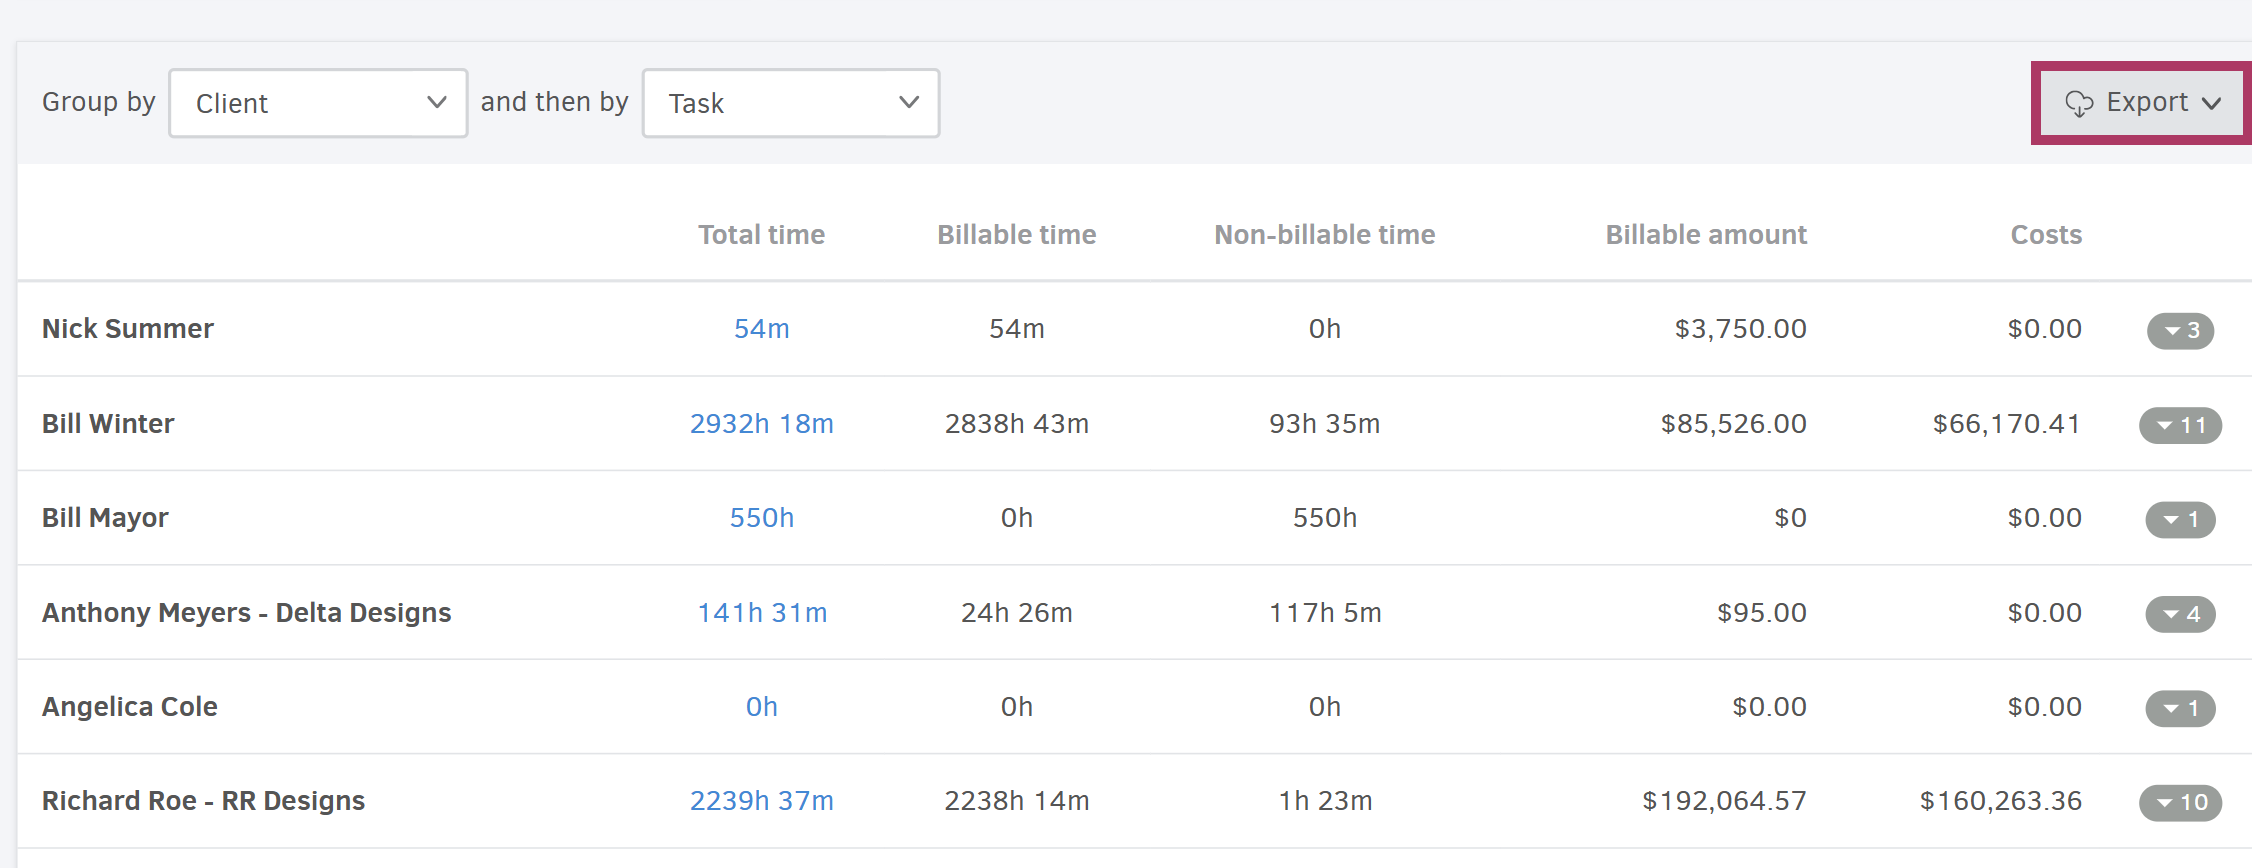Expand Anthony Meyers - Delta Designs badge
Image resolution: width=2252 pixels, height=868 pixels.
pos(2180,614)
